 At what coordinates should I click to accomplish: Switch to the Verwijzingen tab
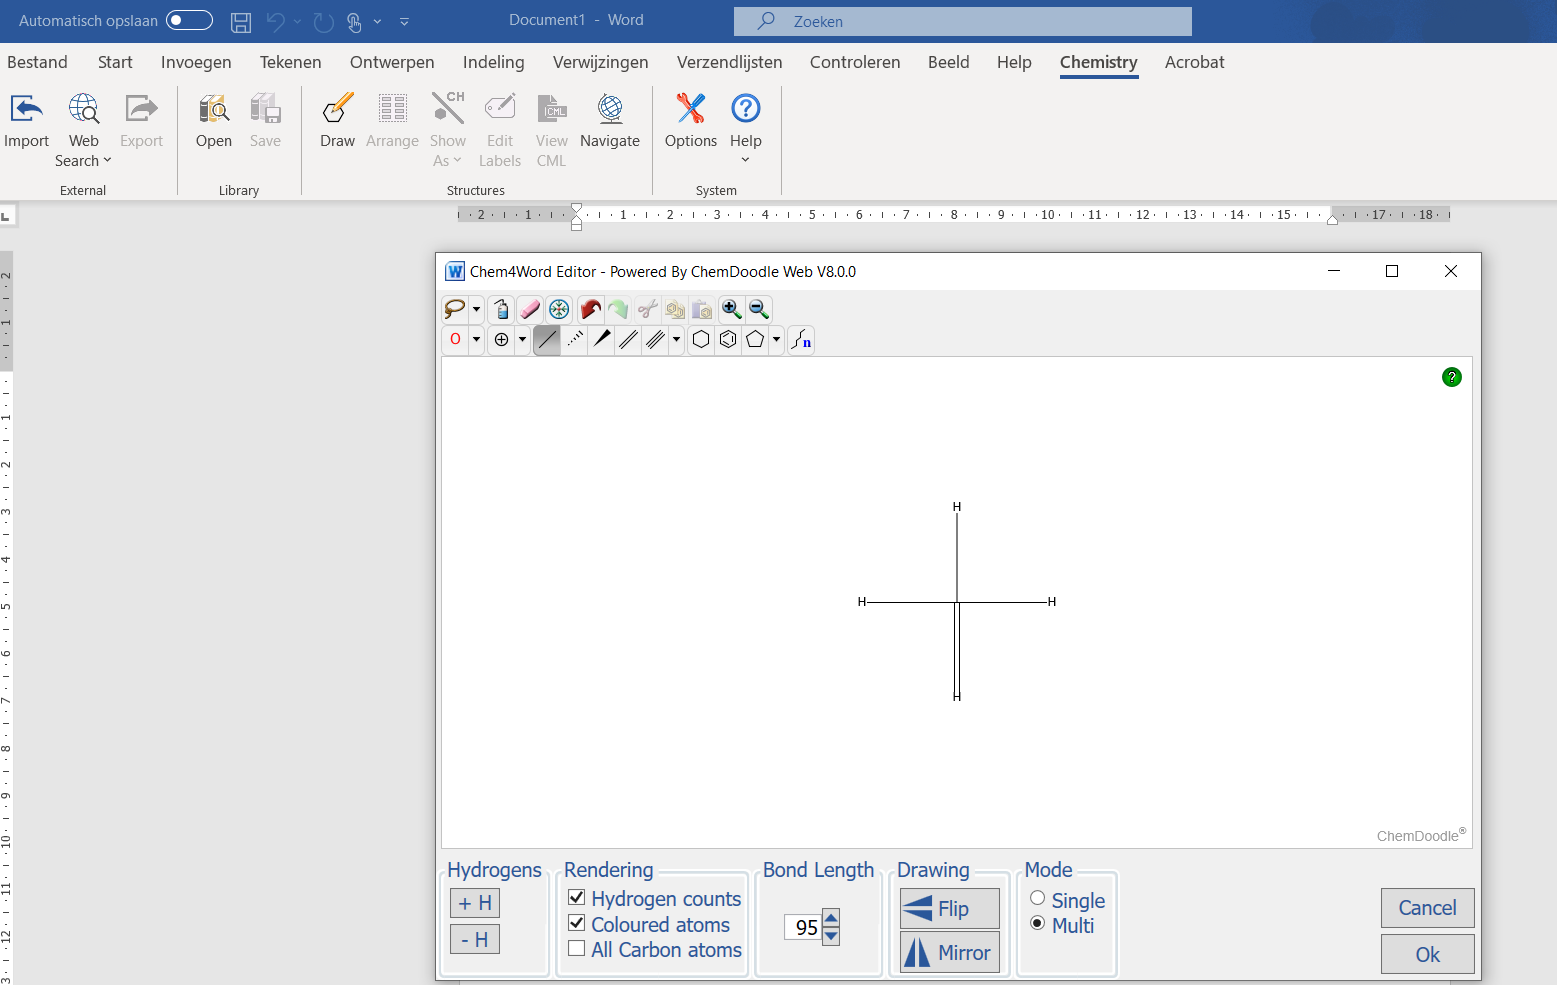[601, 62]
